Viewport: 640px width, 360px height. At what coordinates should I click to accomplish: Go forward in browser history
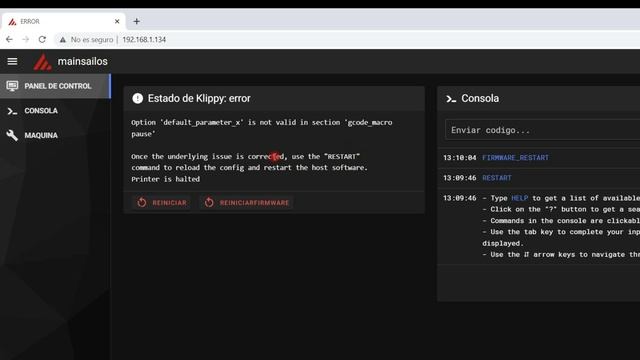coord(26,40)
